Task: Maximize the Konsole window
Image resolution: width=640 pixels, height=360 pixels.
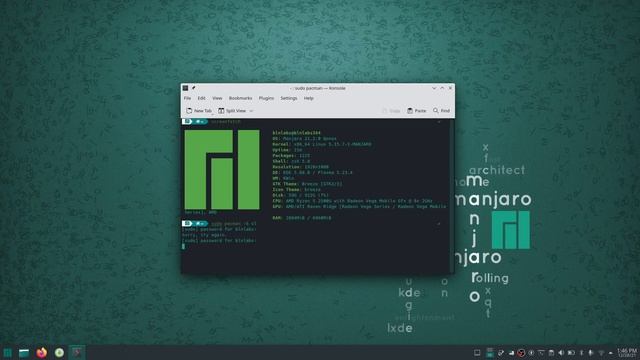Action: coord(442,88)
